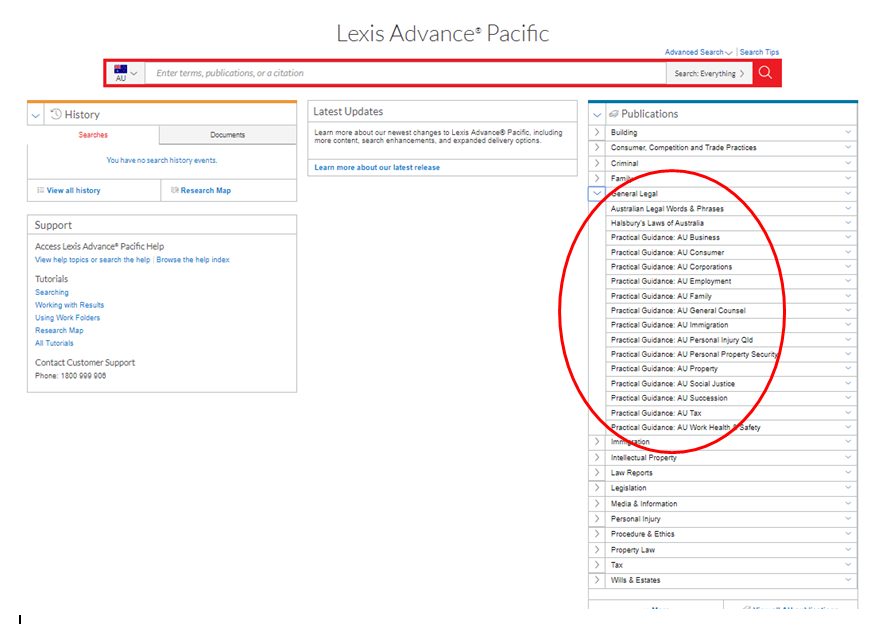Viewport: 870px width, 624px height.
Task: Expand the Tax category
Action: [597, 565]
